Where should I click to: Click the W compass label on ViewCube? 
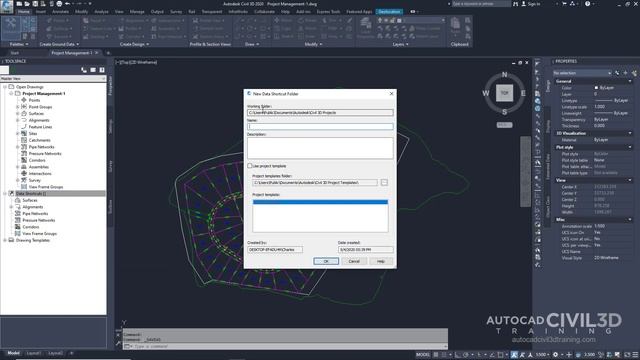[486, 93]
